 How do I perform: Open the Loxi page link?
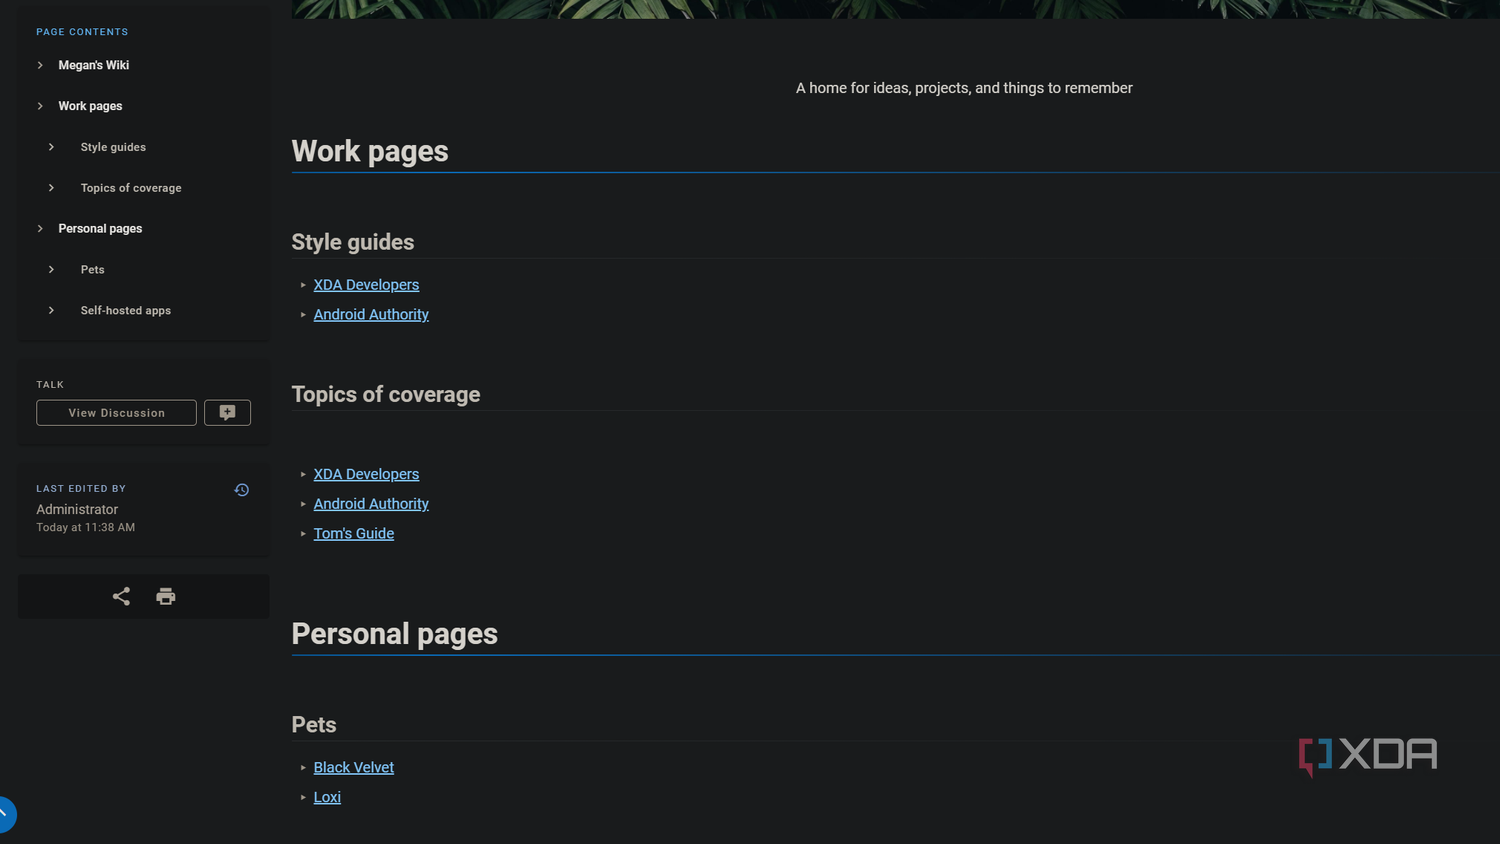(x=327, y=797)
